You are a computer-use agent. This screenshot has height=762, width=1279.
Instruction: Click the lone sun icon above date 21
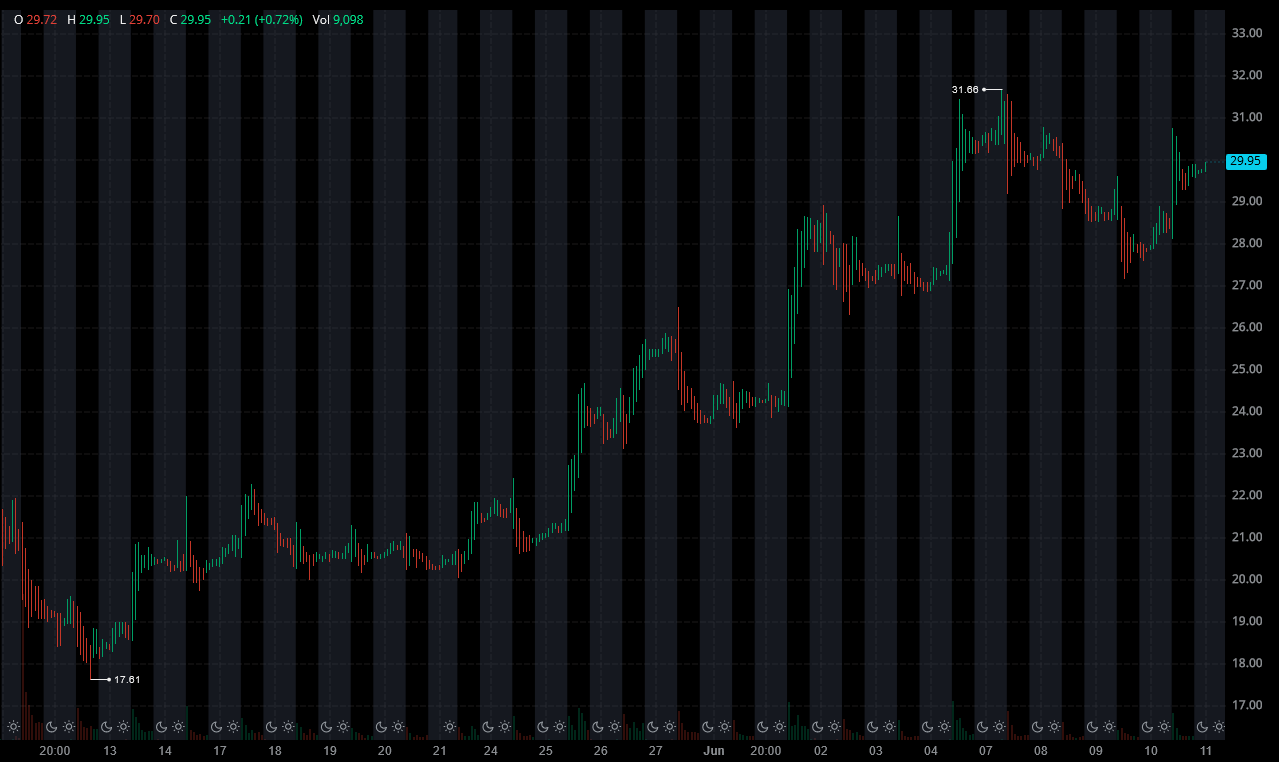(449, 726)
